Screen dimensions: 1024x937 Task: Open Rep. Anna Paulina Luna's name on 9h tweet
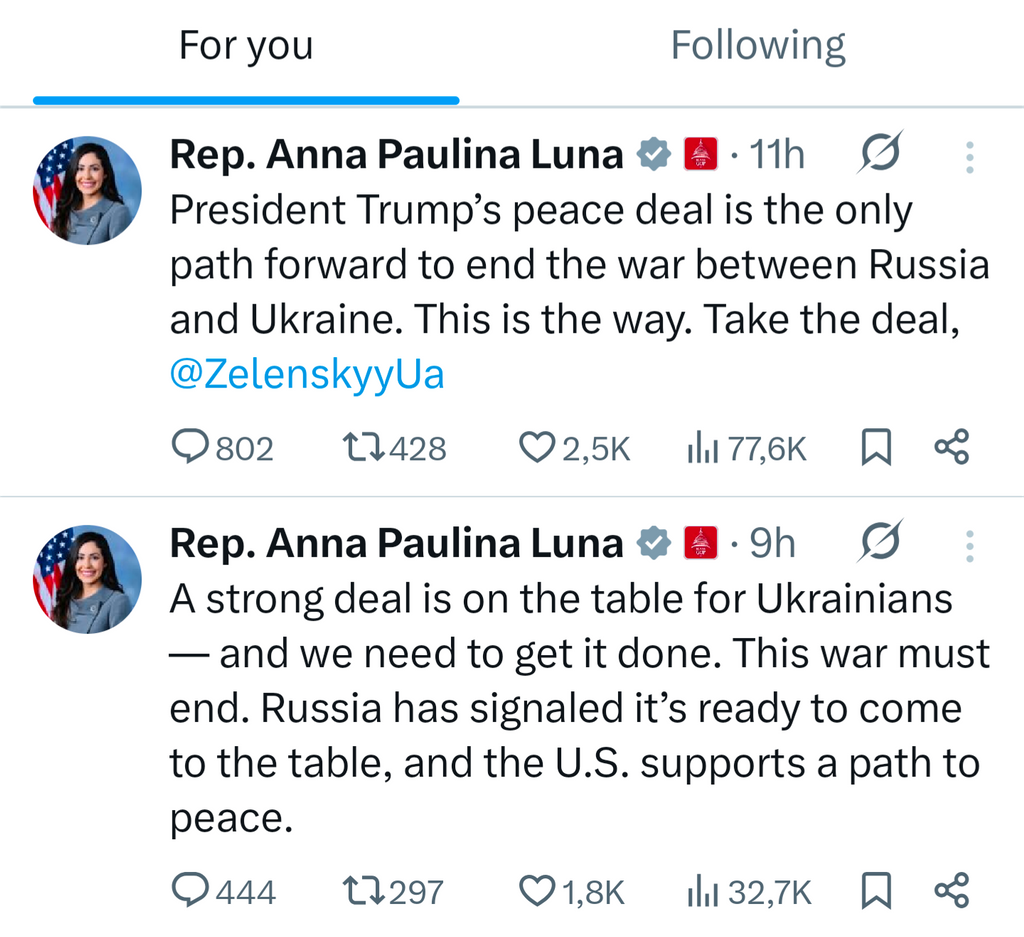(x=397, y=544)
